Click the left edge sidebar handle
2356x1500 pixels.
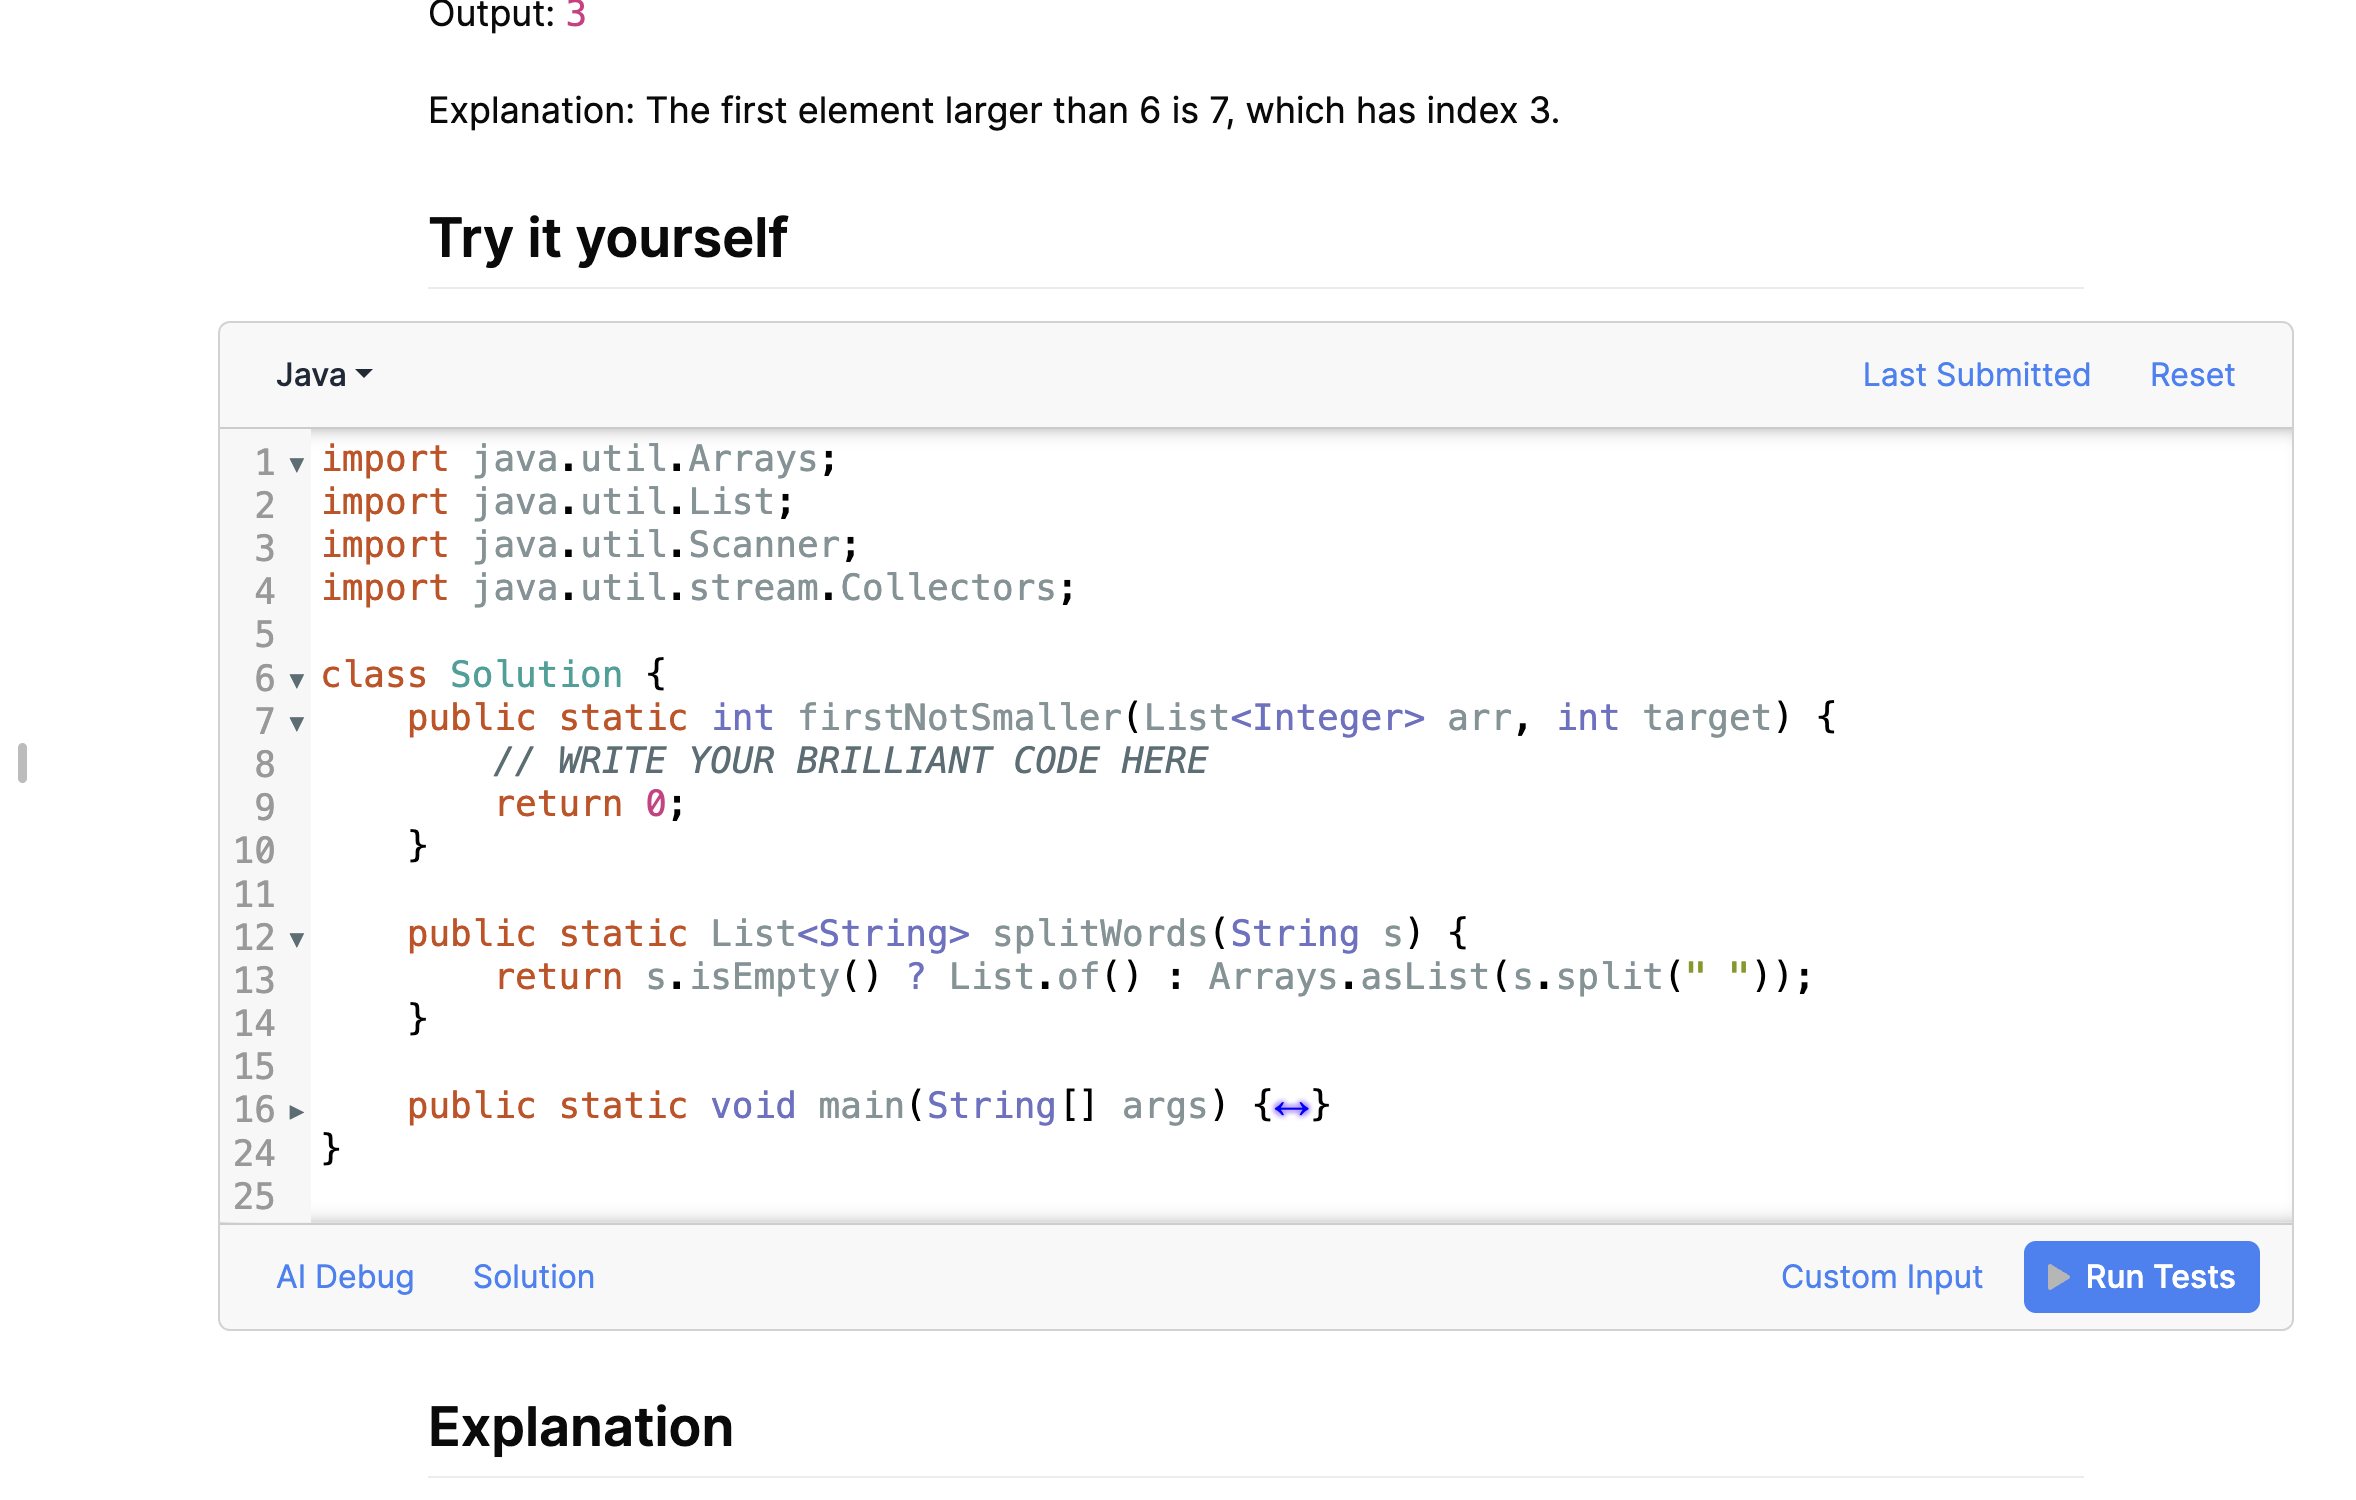[x=22, y=762]
